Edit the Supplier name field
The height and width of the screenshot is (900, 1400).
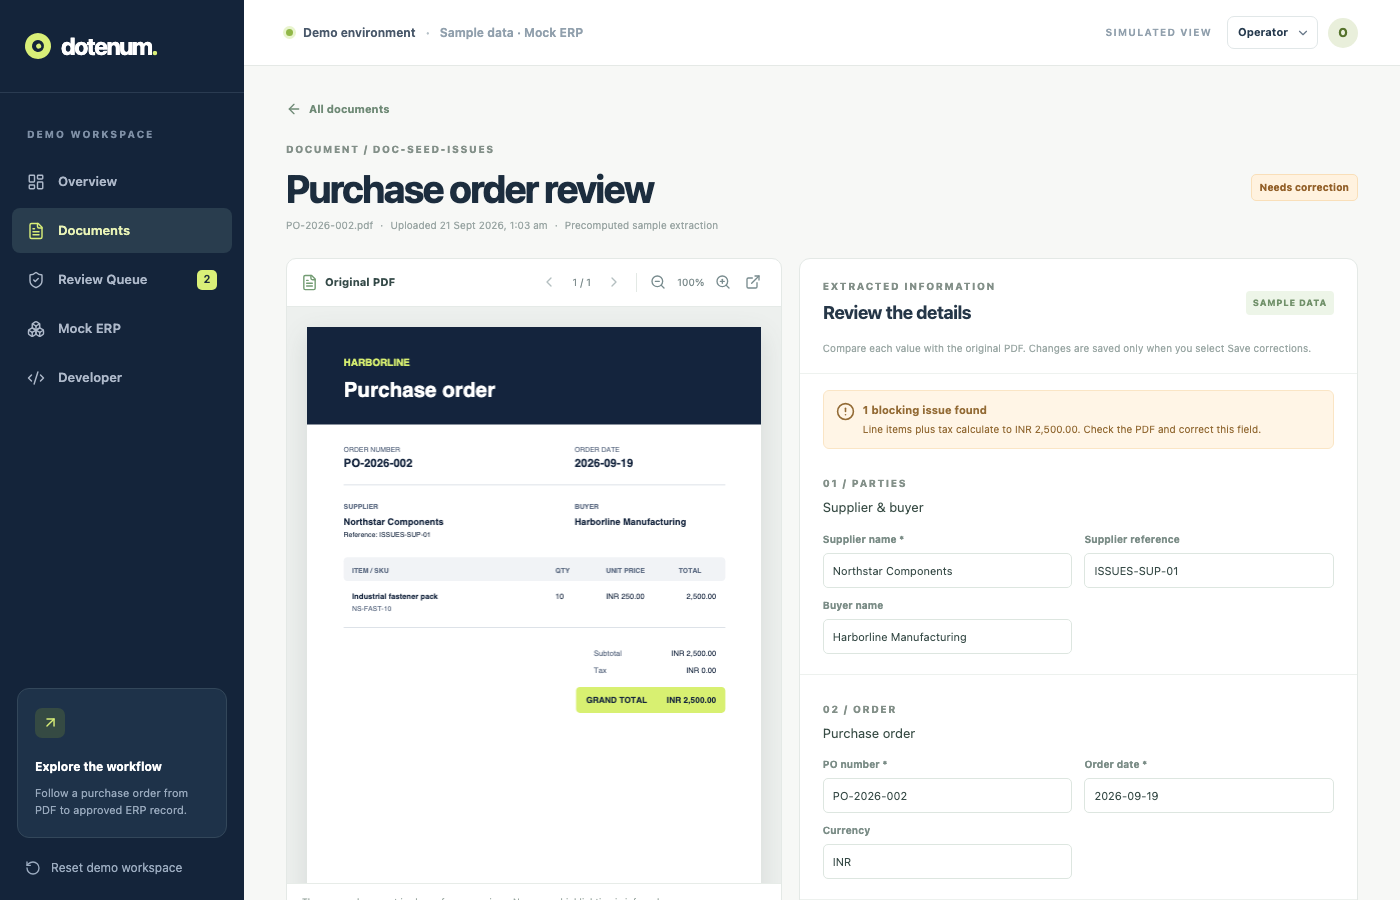[947, 571]
